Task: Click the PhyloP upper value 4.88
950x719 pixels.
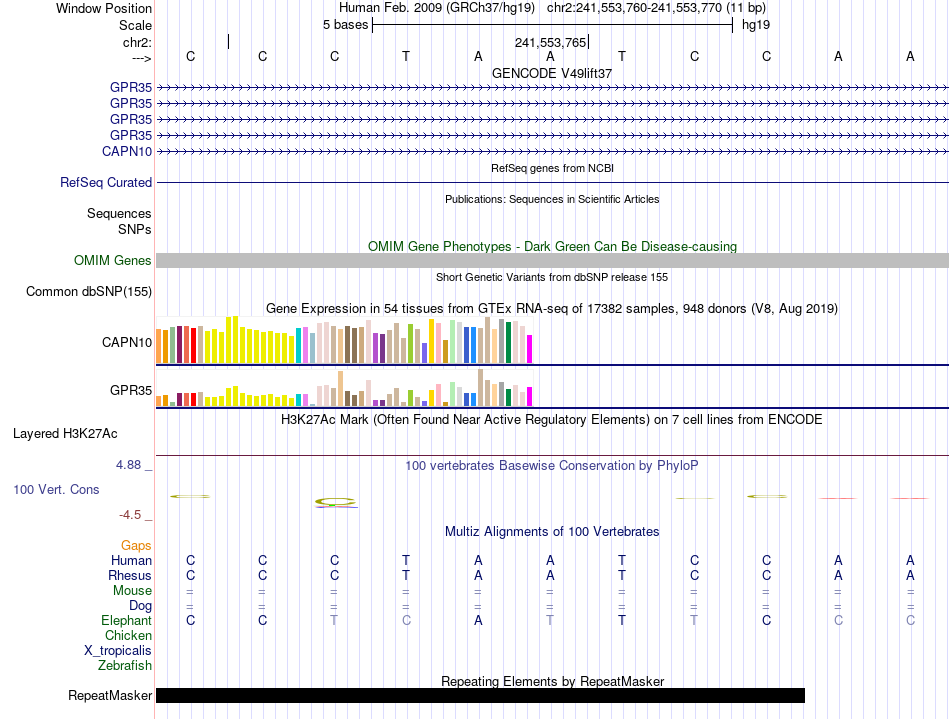Action: pos(128,465)
